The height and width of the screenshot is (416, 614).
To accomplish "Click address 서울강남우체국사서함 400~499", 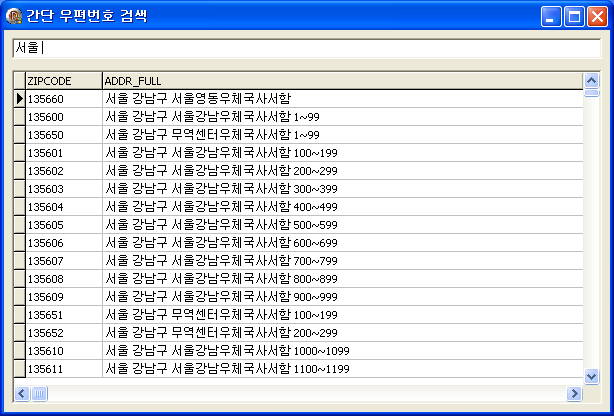I will (343, 207).
